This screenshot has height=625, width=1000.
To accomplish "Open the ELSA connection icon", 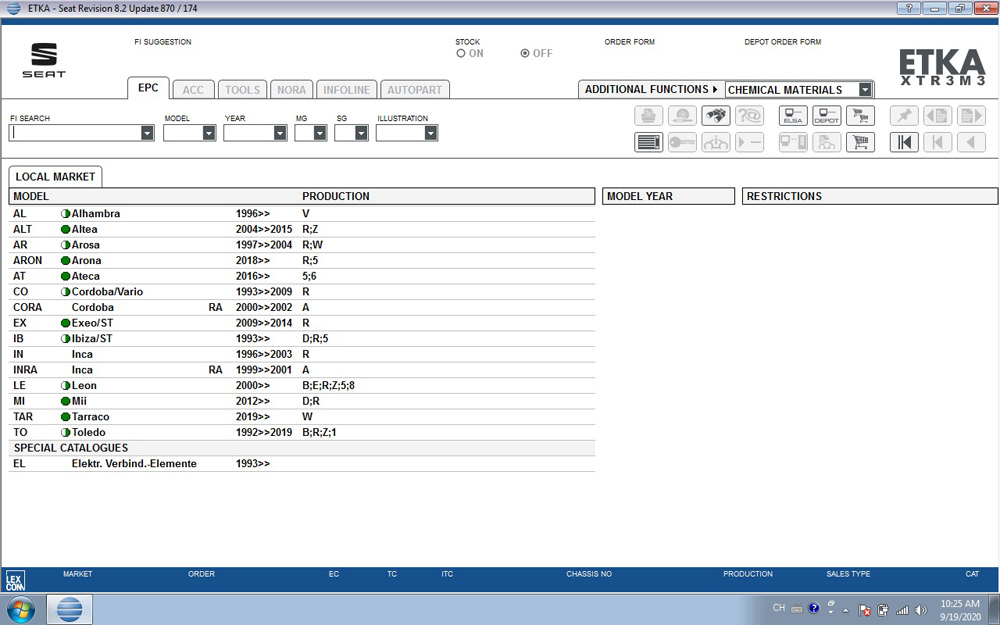I will coord(793,116).
